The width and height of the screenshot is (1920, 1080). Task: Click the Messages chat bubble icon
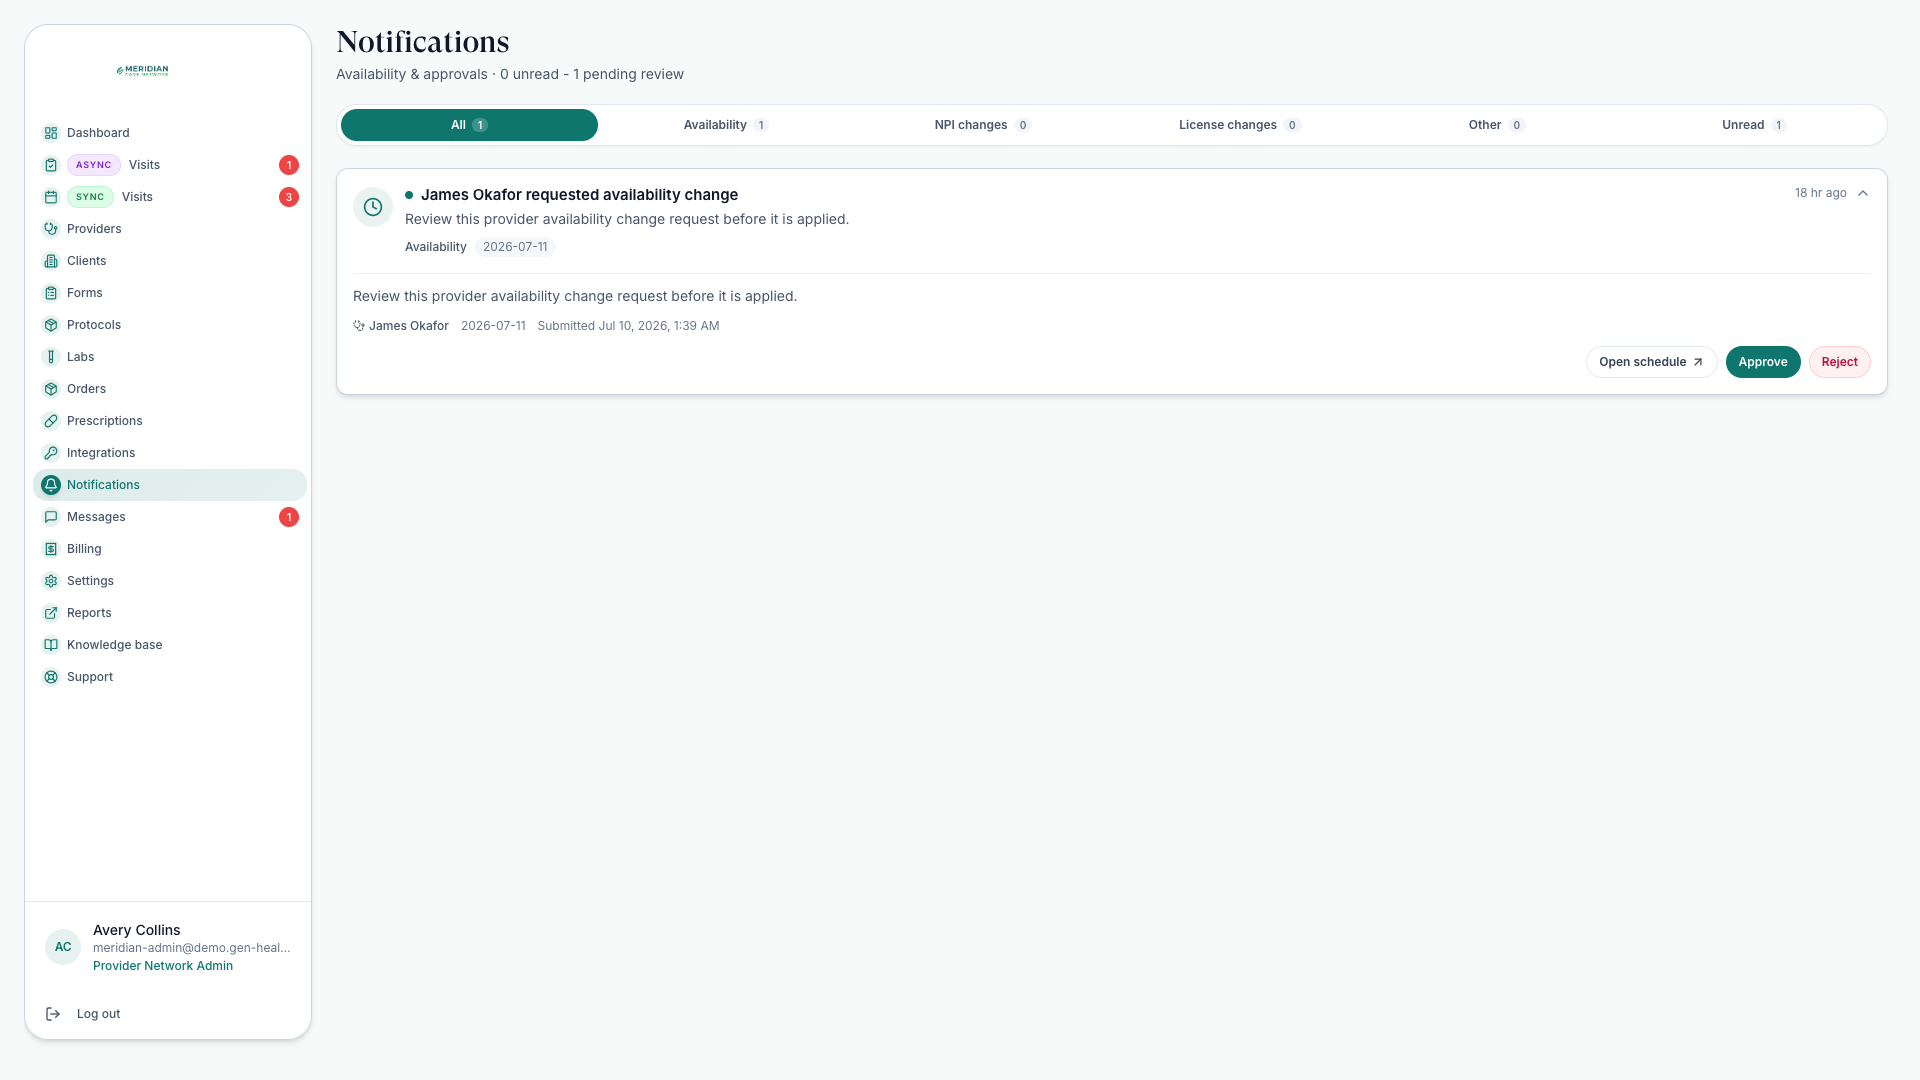click(51, 517)
